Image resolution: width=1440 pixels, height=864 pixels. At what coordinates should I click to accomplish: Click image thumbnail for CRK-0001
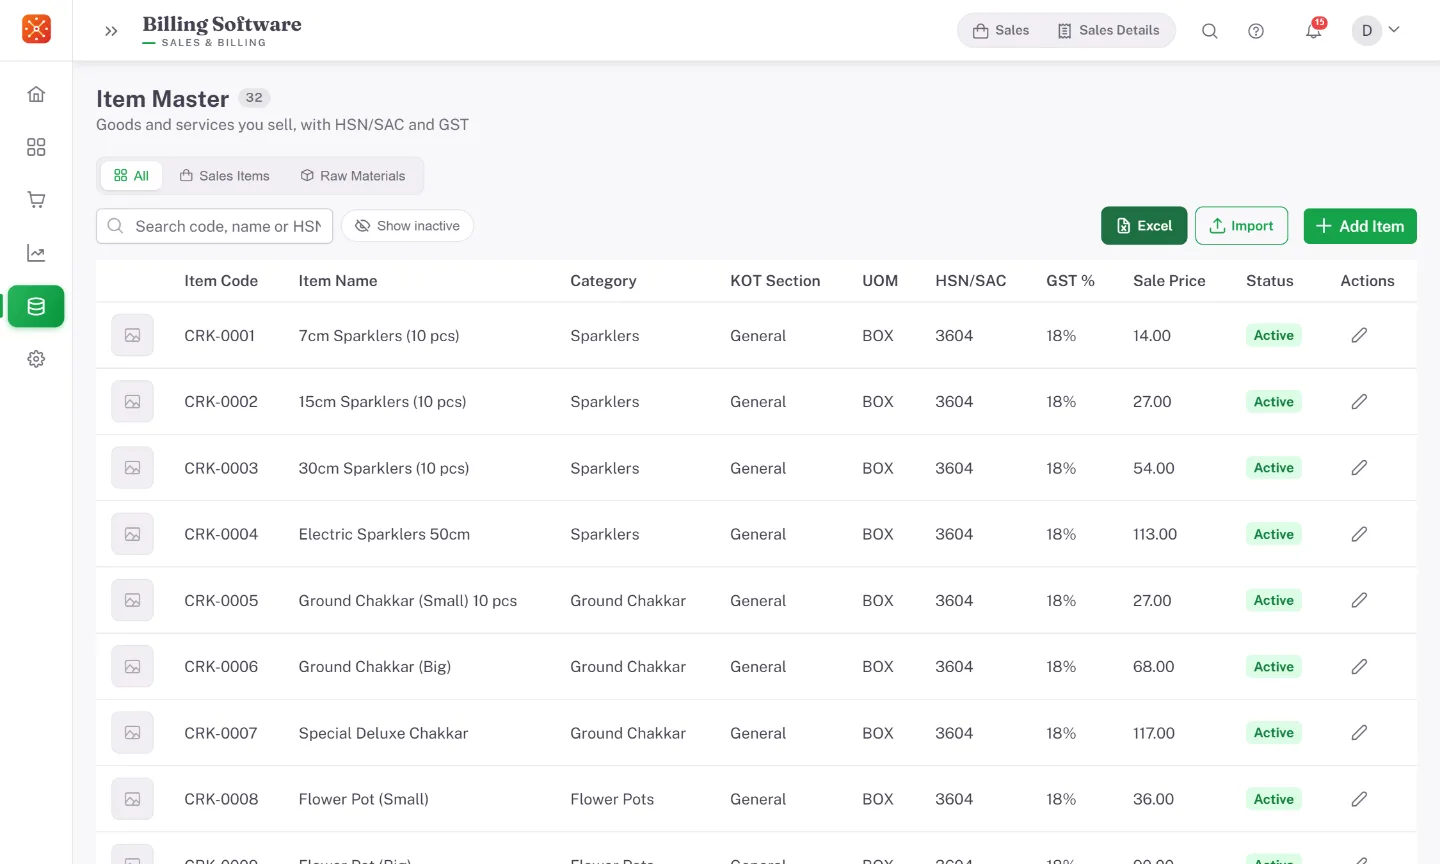(x=132, y=336)
